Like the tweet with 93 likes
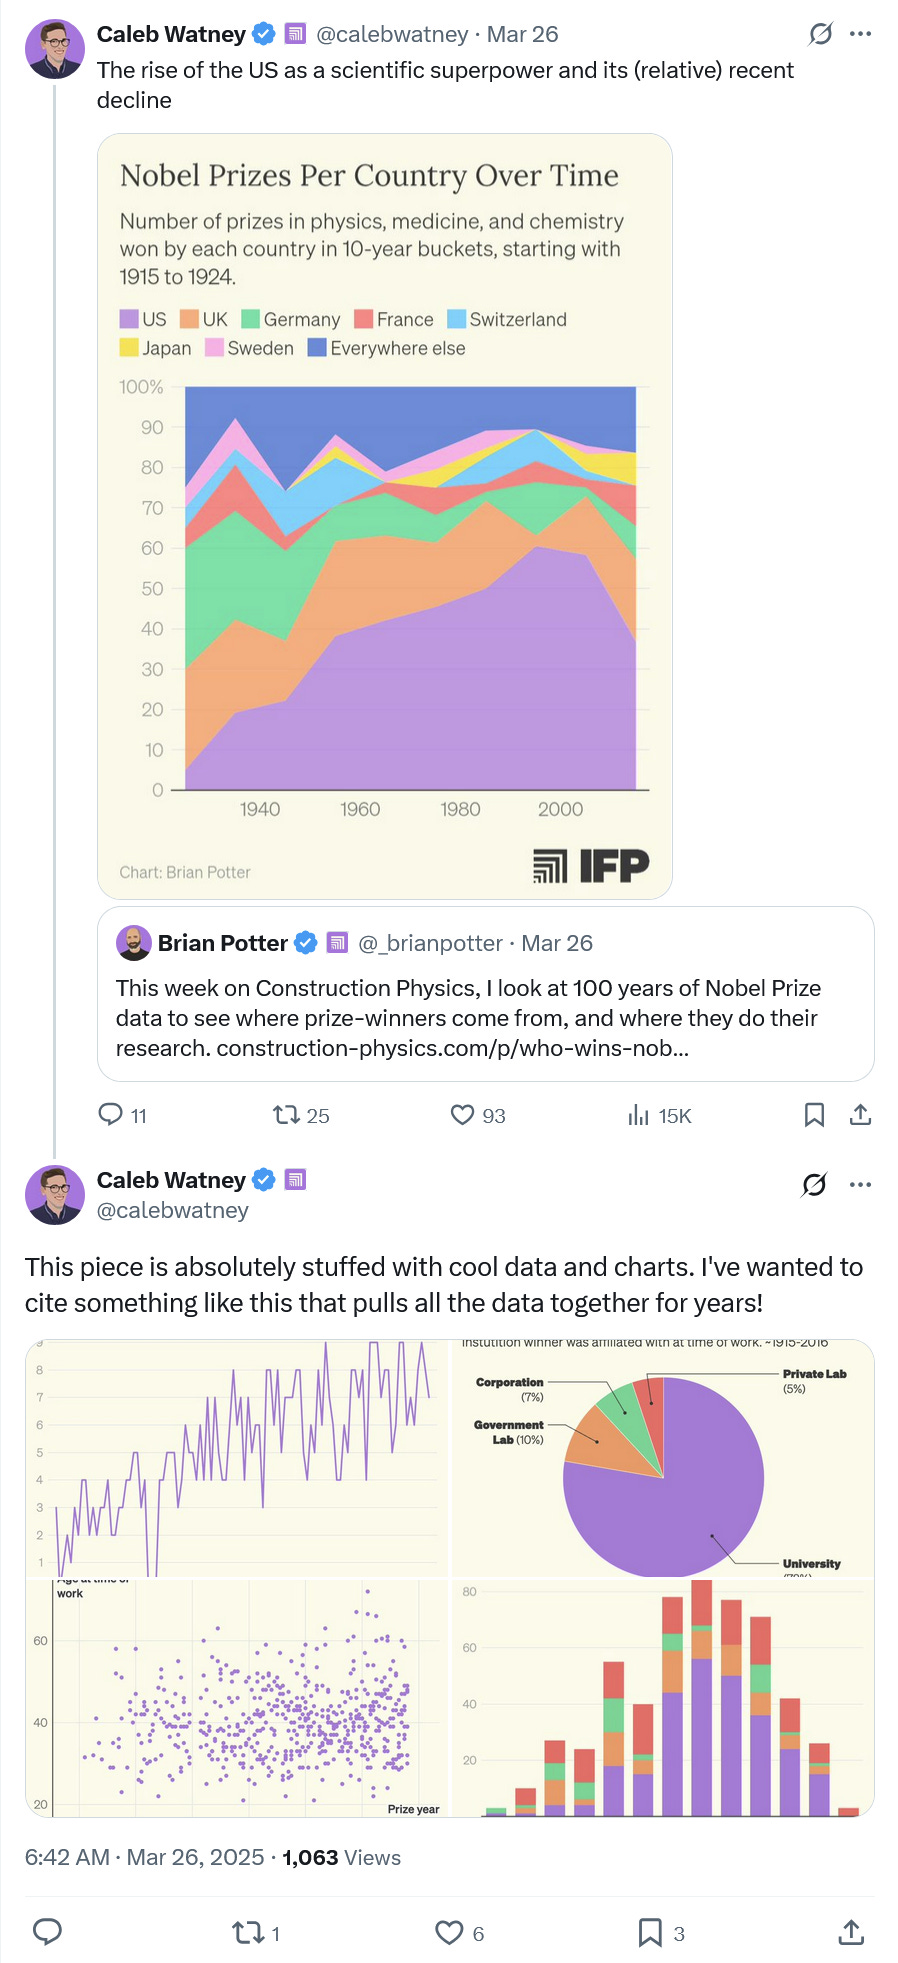Image resolution: width=898 pixels, height=1963 pixels. pos(462,1115)
